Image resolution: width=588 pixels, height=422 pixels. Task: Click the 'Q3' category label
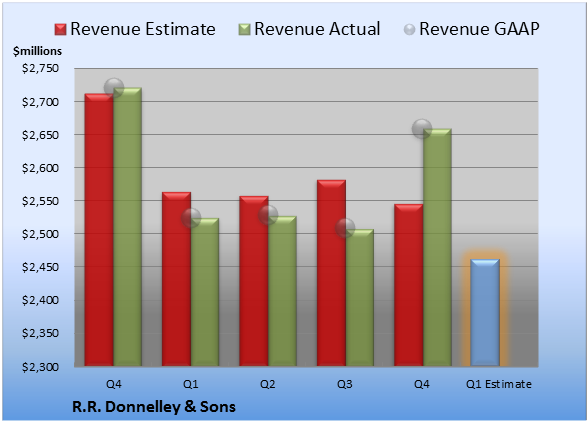(x=345, y=384)
